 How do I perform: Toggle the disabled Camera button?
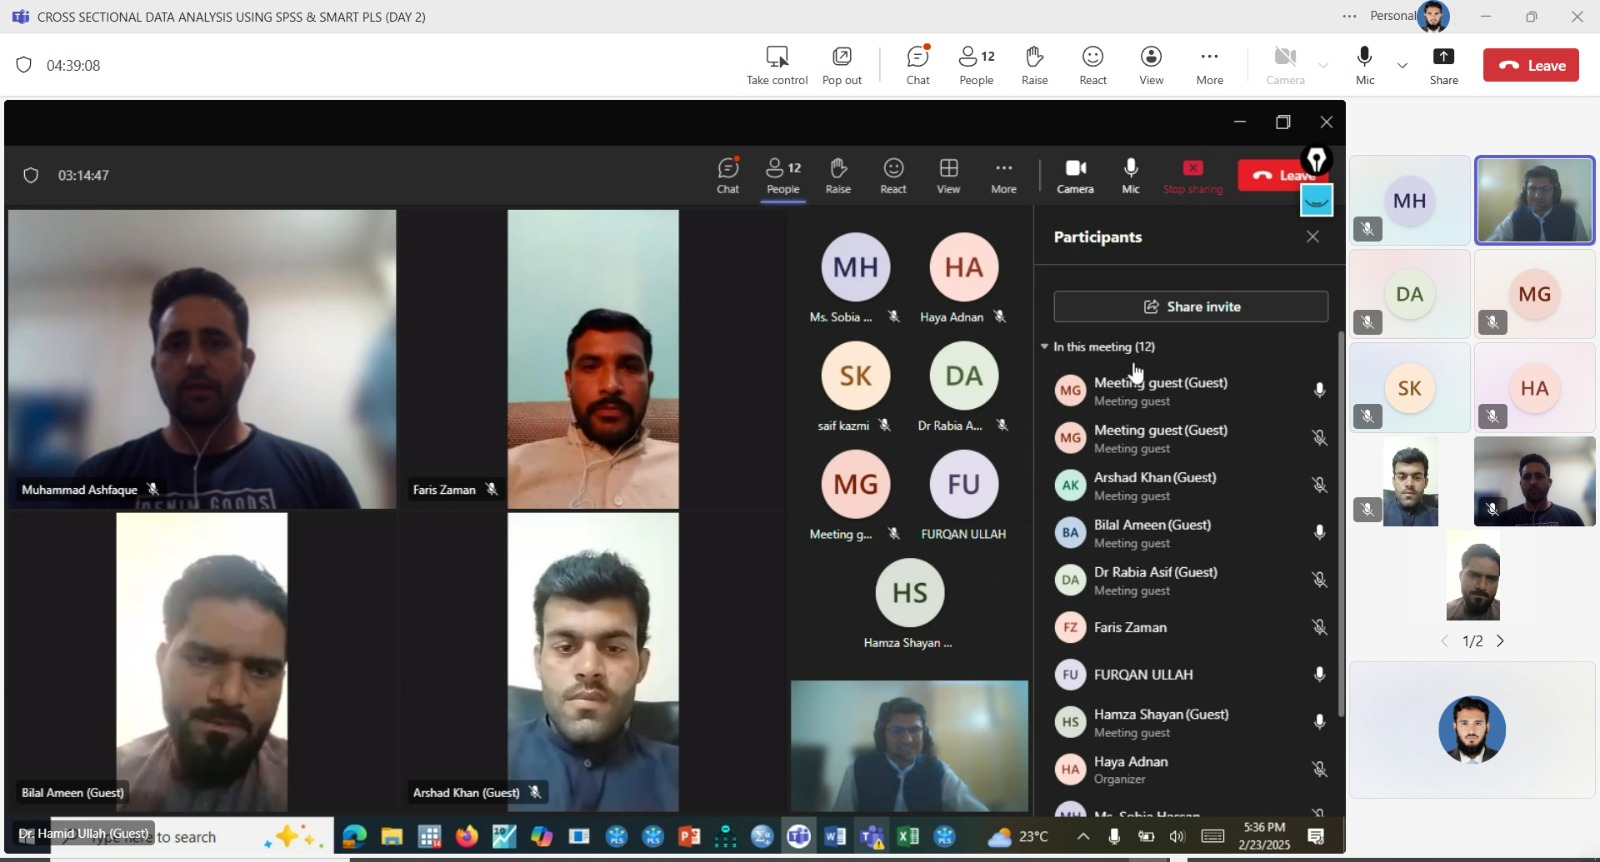pos(1285,65)
